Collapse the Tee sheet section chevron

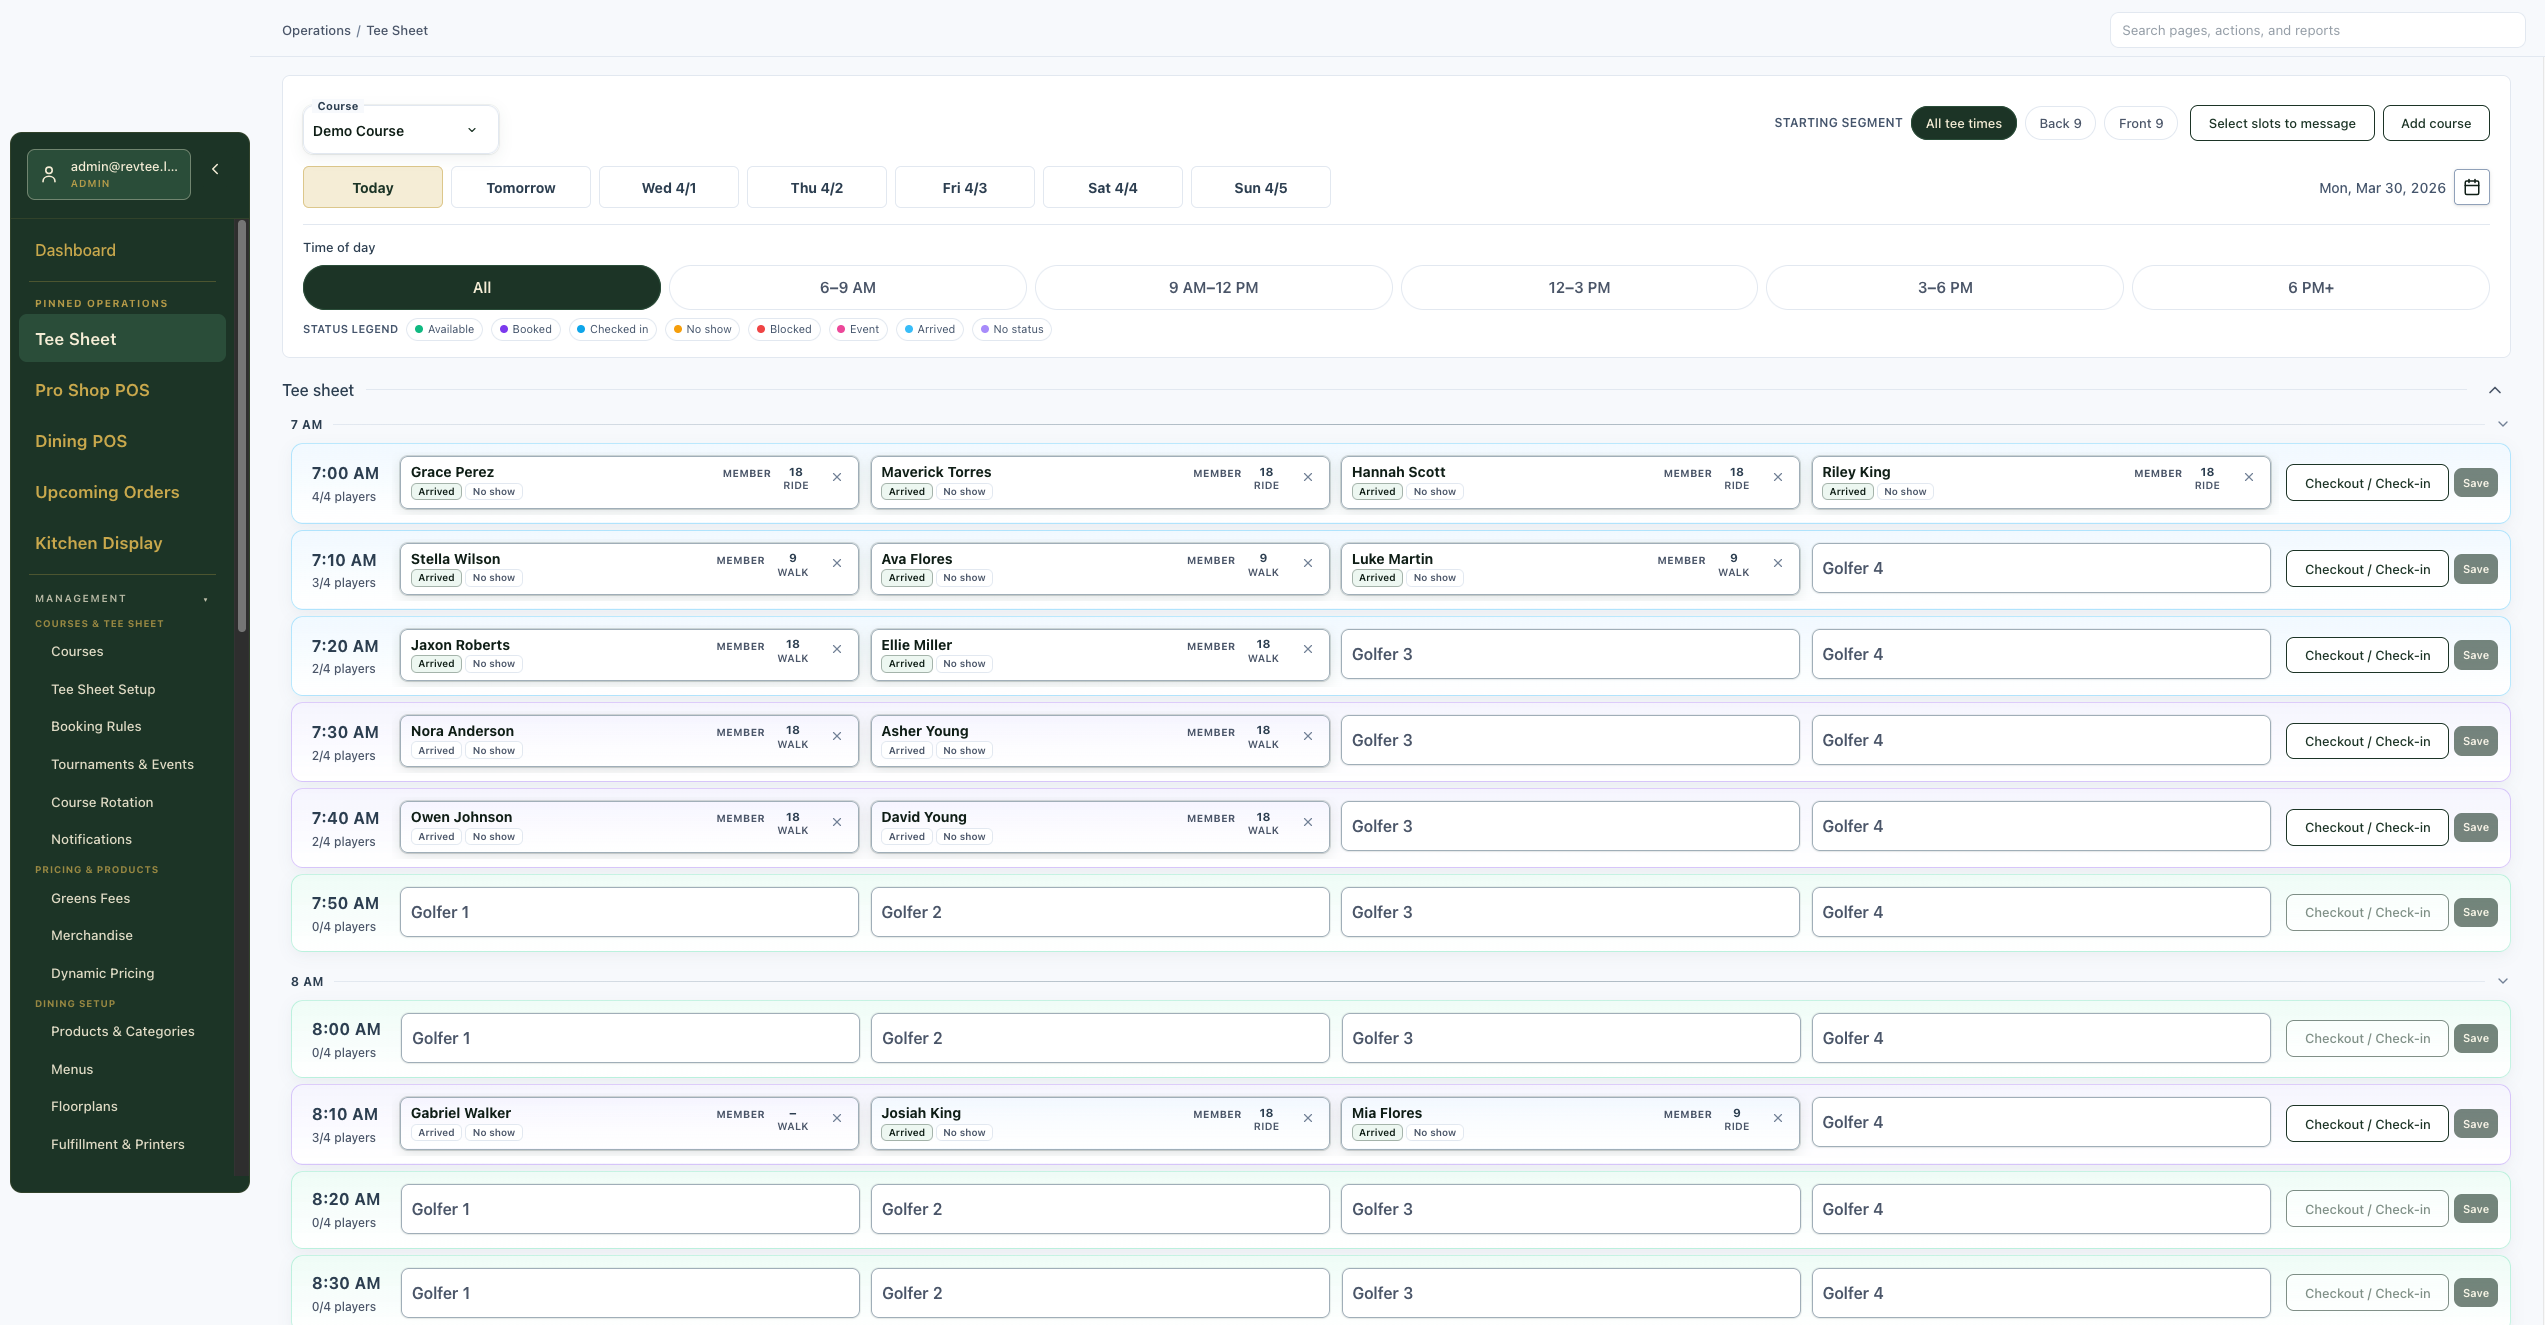tap(2494, 390)
